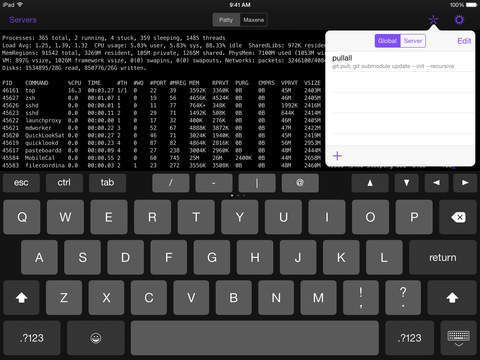
Task: Tap the left arrow key
Action: click(x=436, y=183)
